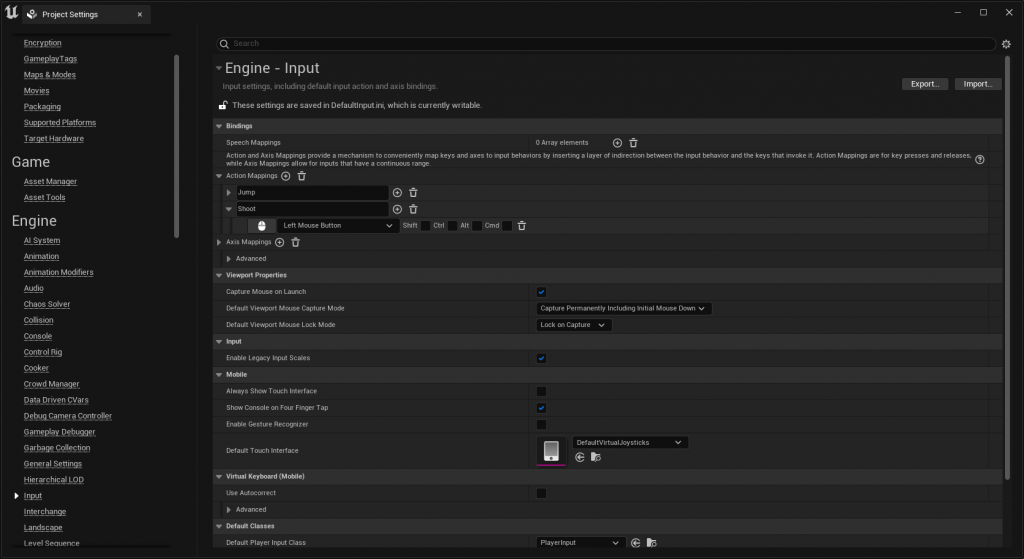The height and width of the screenshot is (559, 1024).
Task: Click the writable lock icon for DefaultInput.ini
Action: click(x=223, y=105)
